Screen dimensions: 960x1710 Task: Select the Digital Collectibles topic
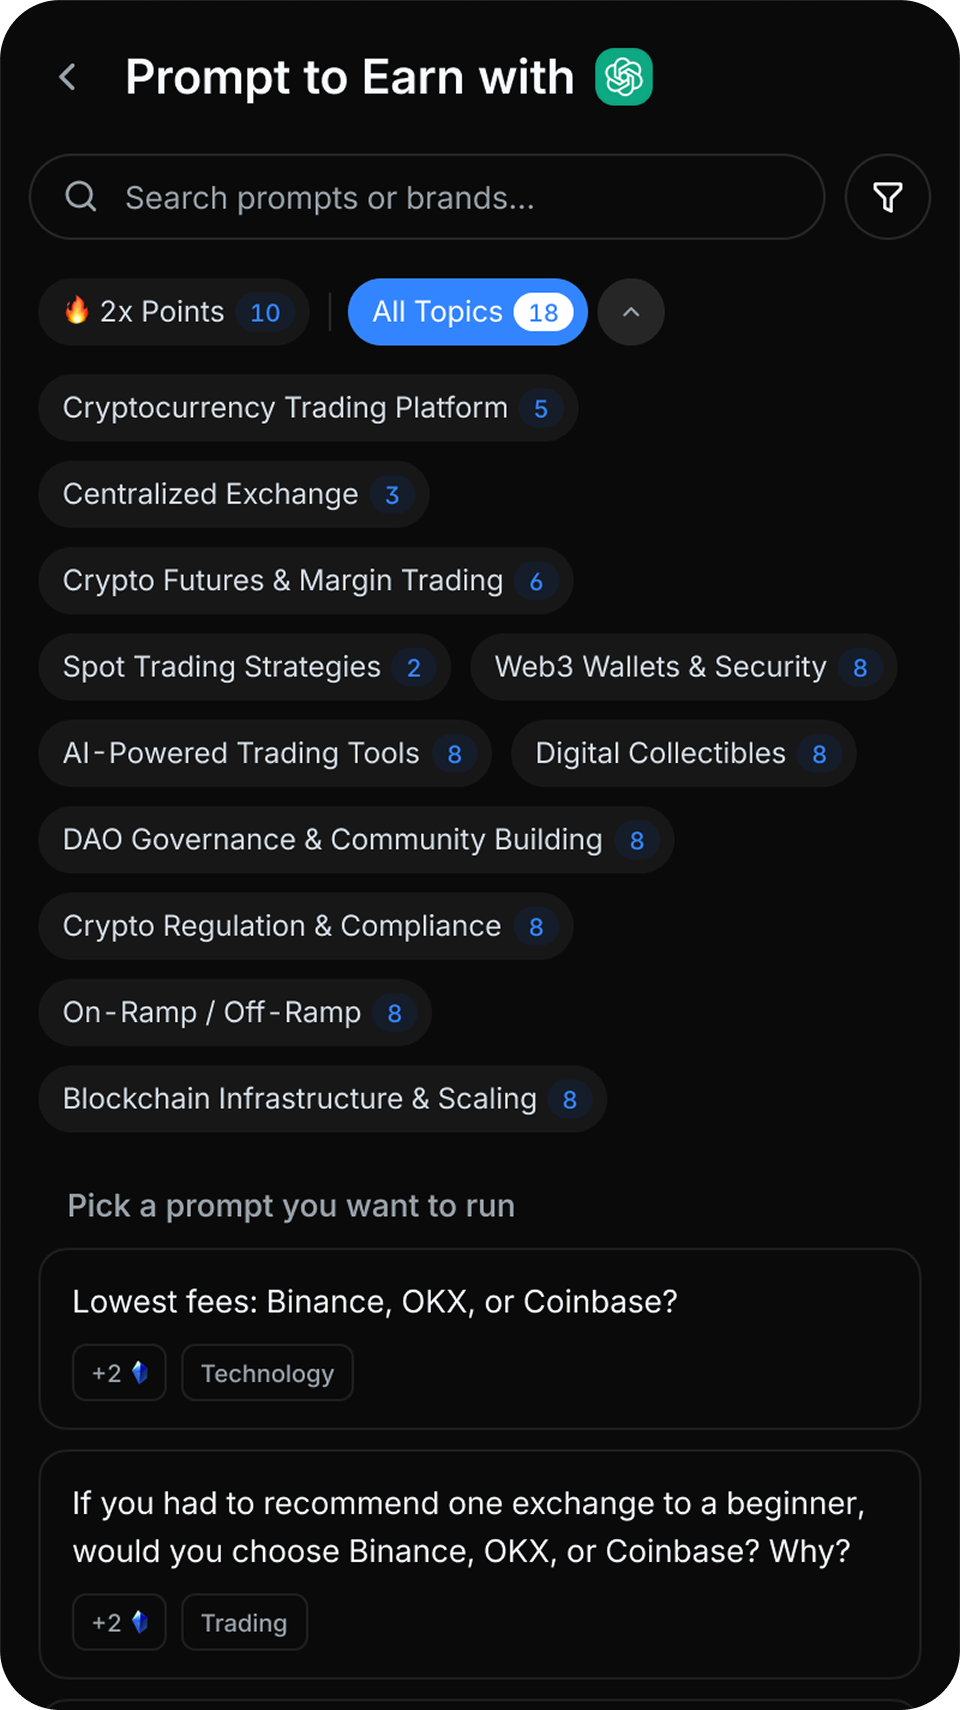683,753
